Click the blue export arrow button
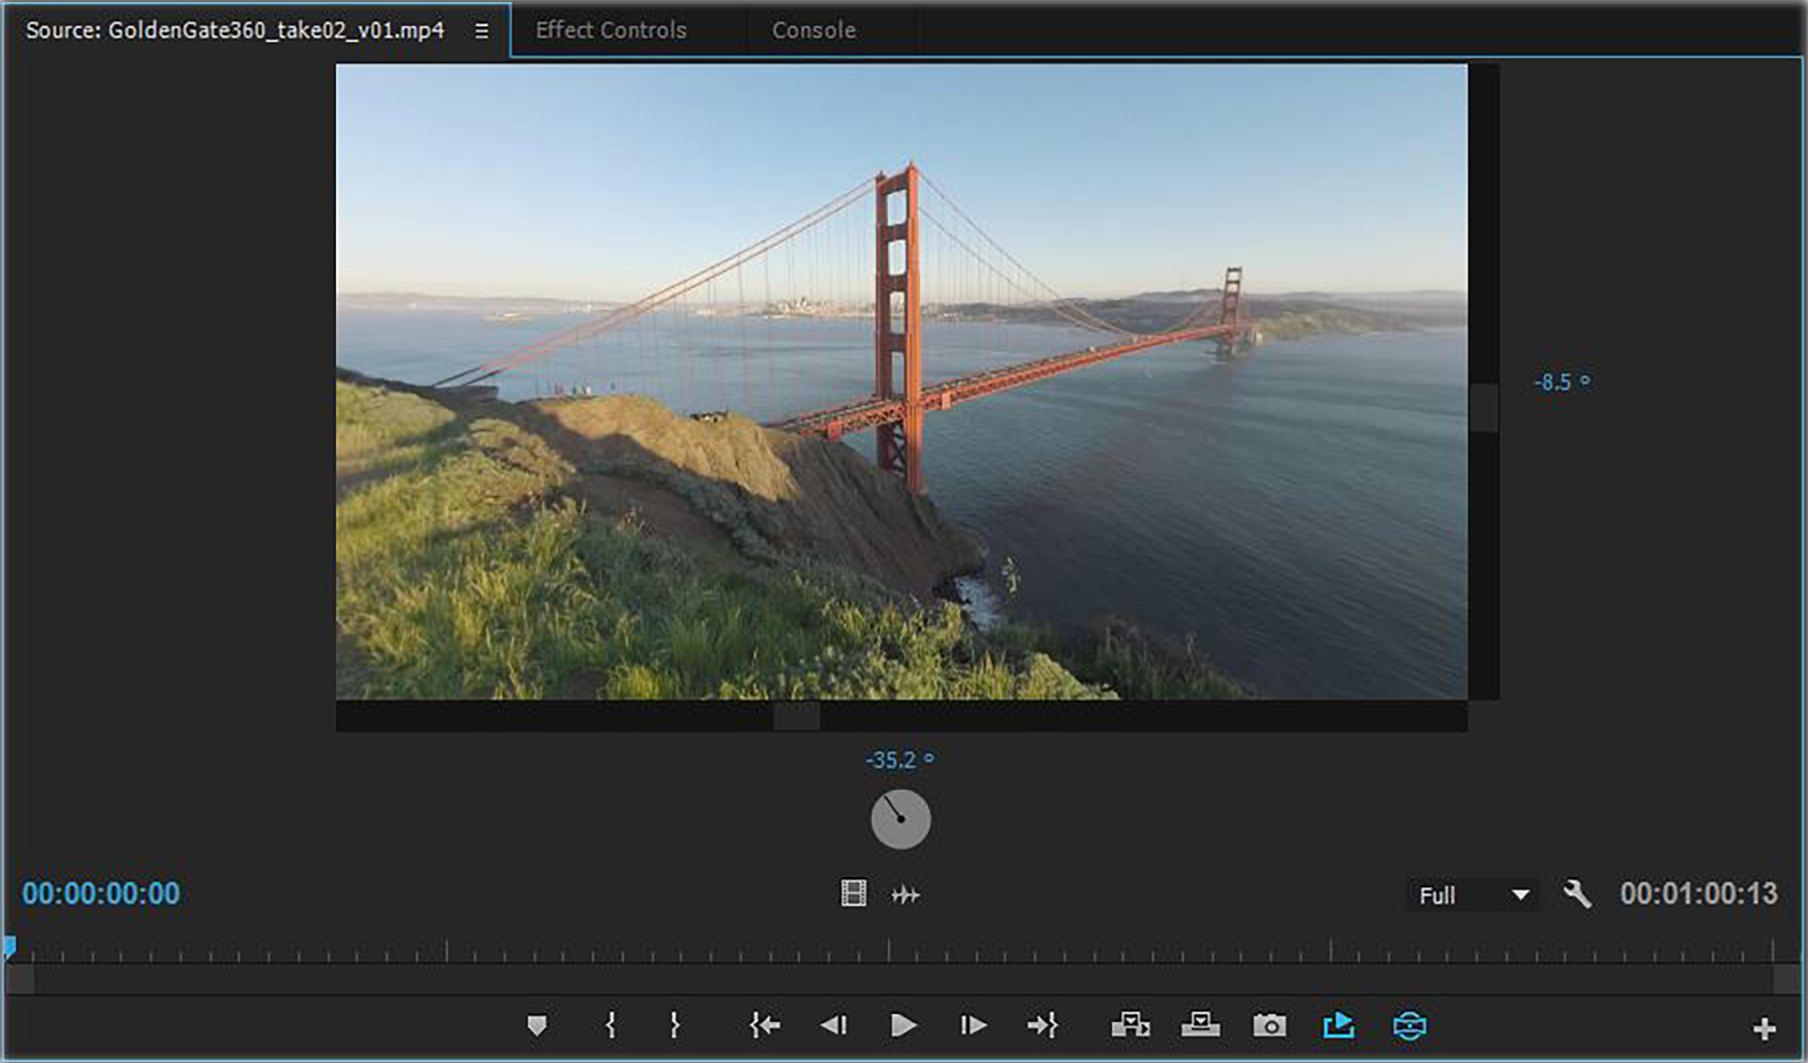The height and width of the screenshot is (1063, 1808). [1339, 1025]
